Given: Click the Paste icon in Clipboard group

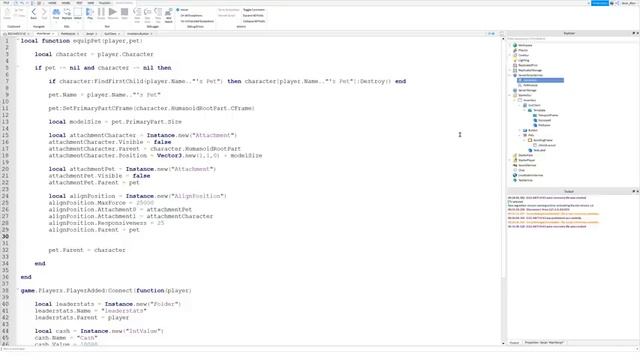Looking at the screenshot, I should pos(7,13).
